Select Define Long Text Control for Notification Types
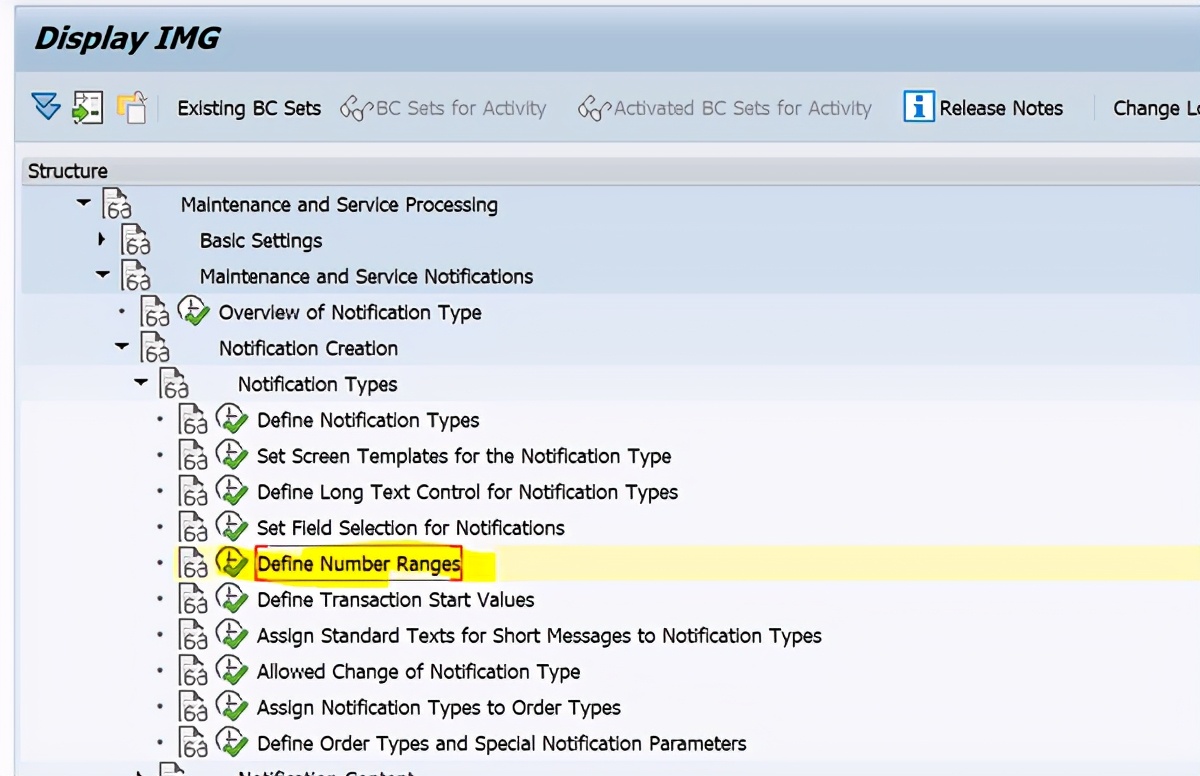The height and width of the screenshot is (776, 1200). click(x=467, y=493)
